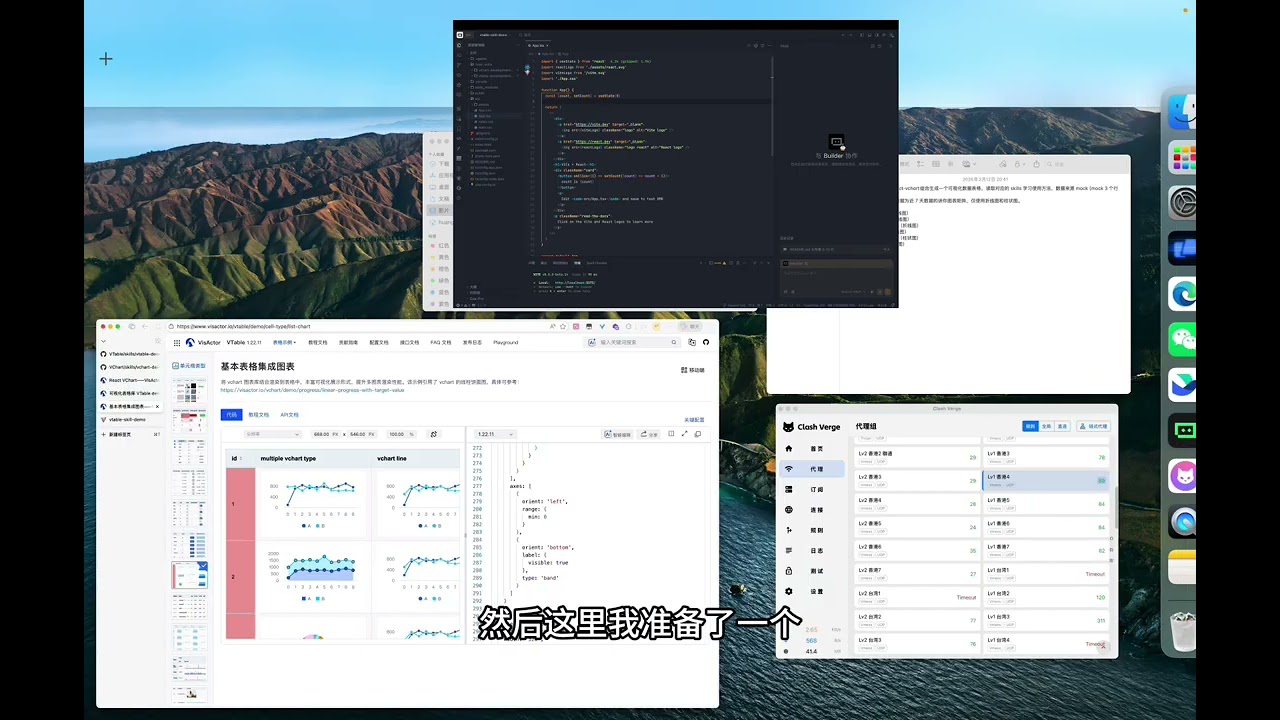Open 接口文档 in the VTable navigation bar

pyautogui.click(x=409, y=342)
